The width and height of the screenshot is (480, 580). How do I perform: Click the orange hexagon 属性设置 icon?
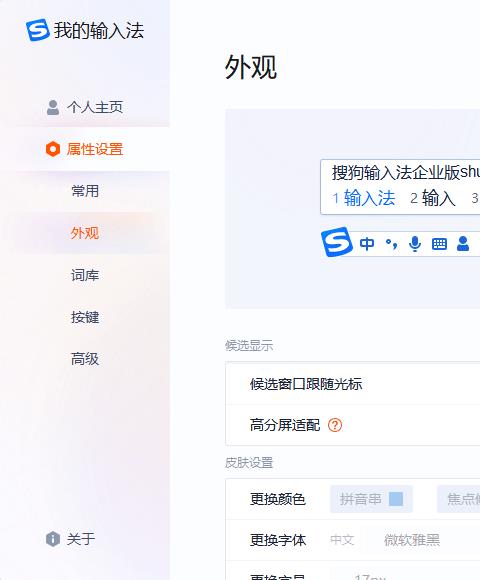click(x=53, y=149)
